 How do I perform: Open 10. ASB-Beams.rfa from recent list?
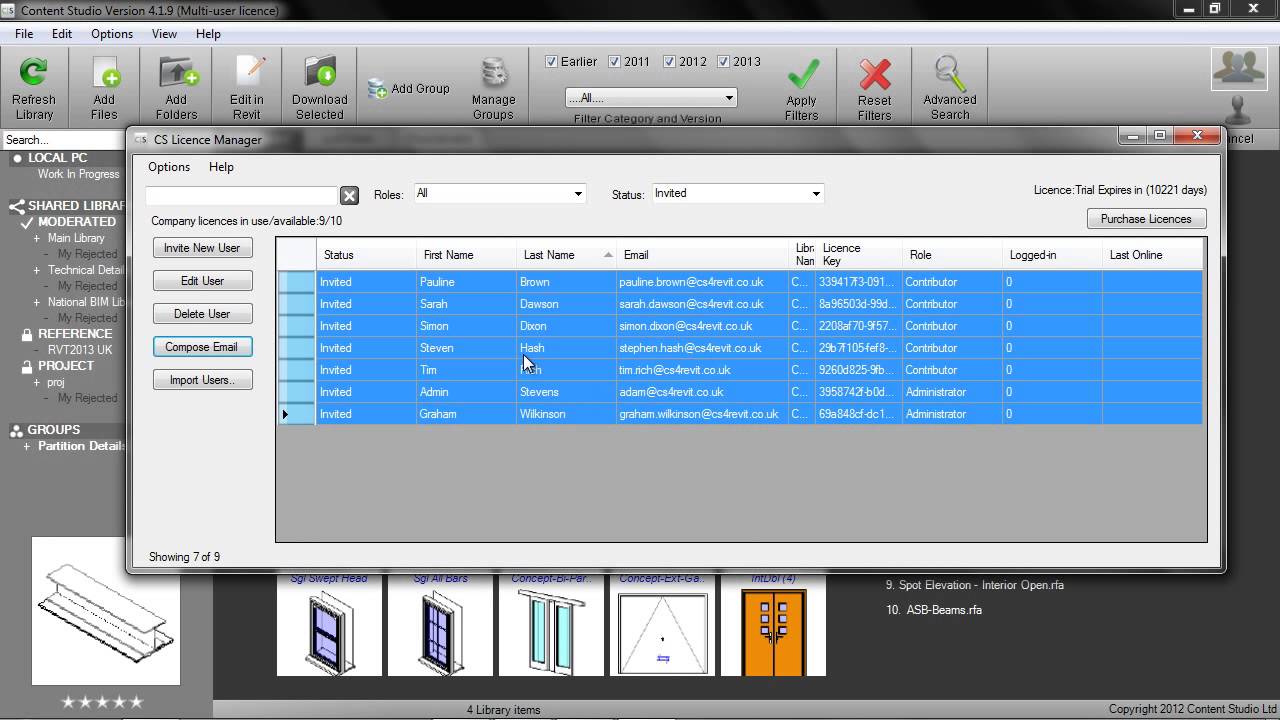pos(934,610)
